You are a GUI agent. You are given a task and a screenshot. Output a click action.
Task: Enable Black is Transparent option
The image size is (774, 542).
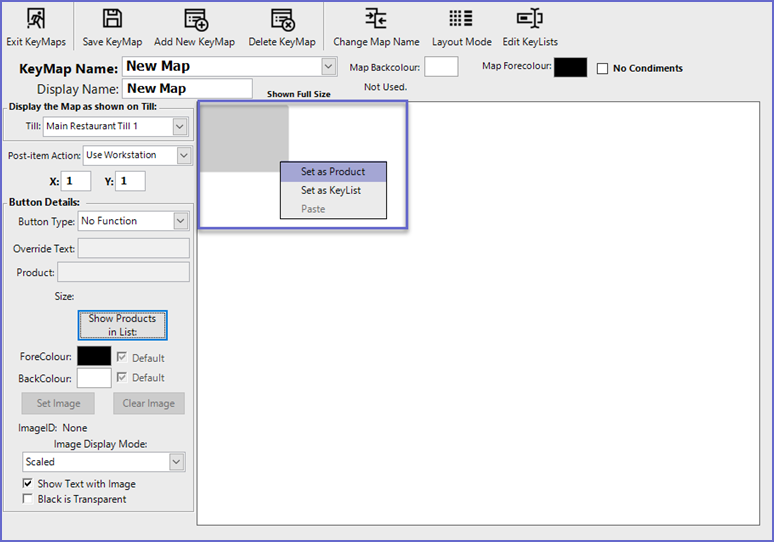click(x=29, y=499)
